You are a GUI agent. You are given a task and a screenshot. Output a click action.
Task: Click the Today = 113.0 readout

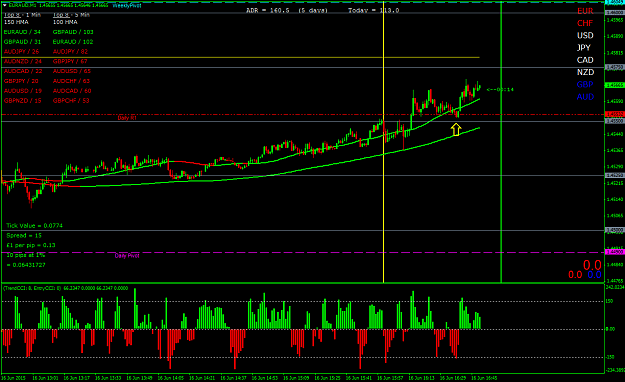373,10
